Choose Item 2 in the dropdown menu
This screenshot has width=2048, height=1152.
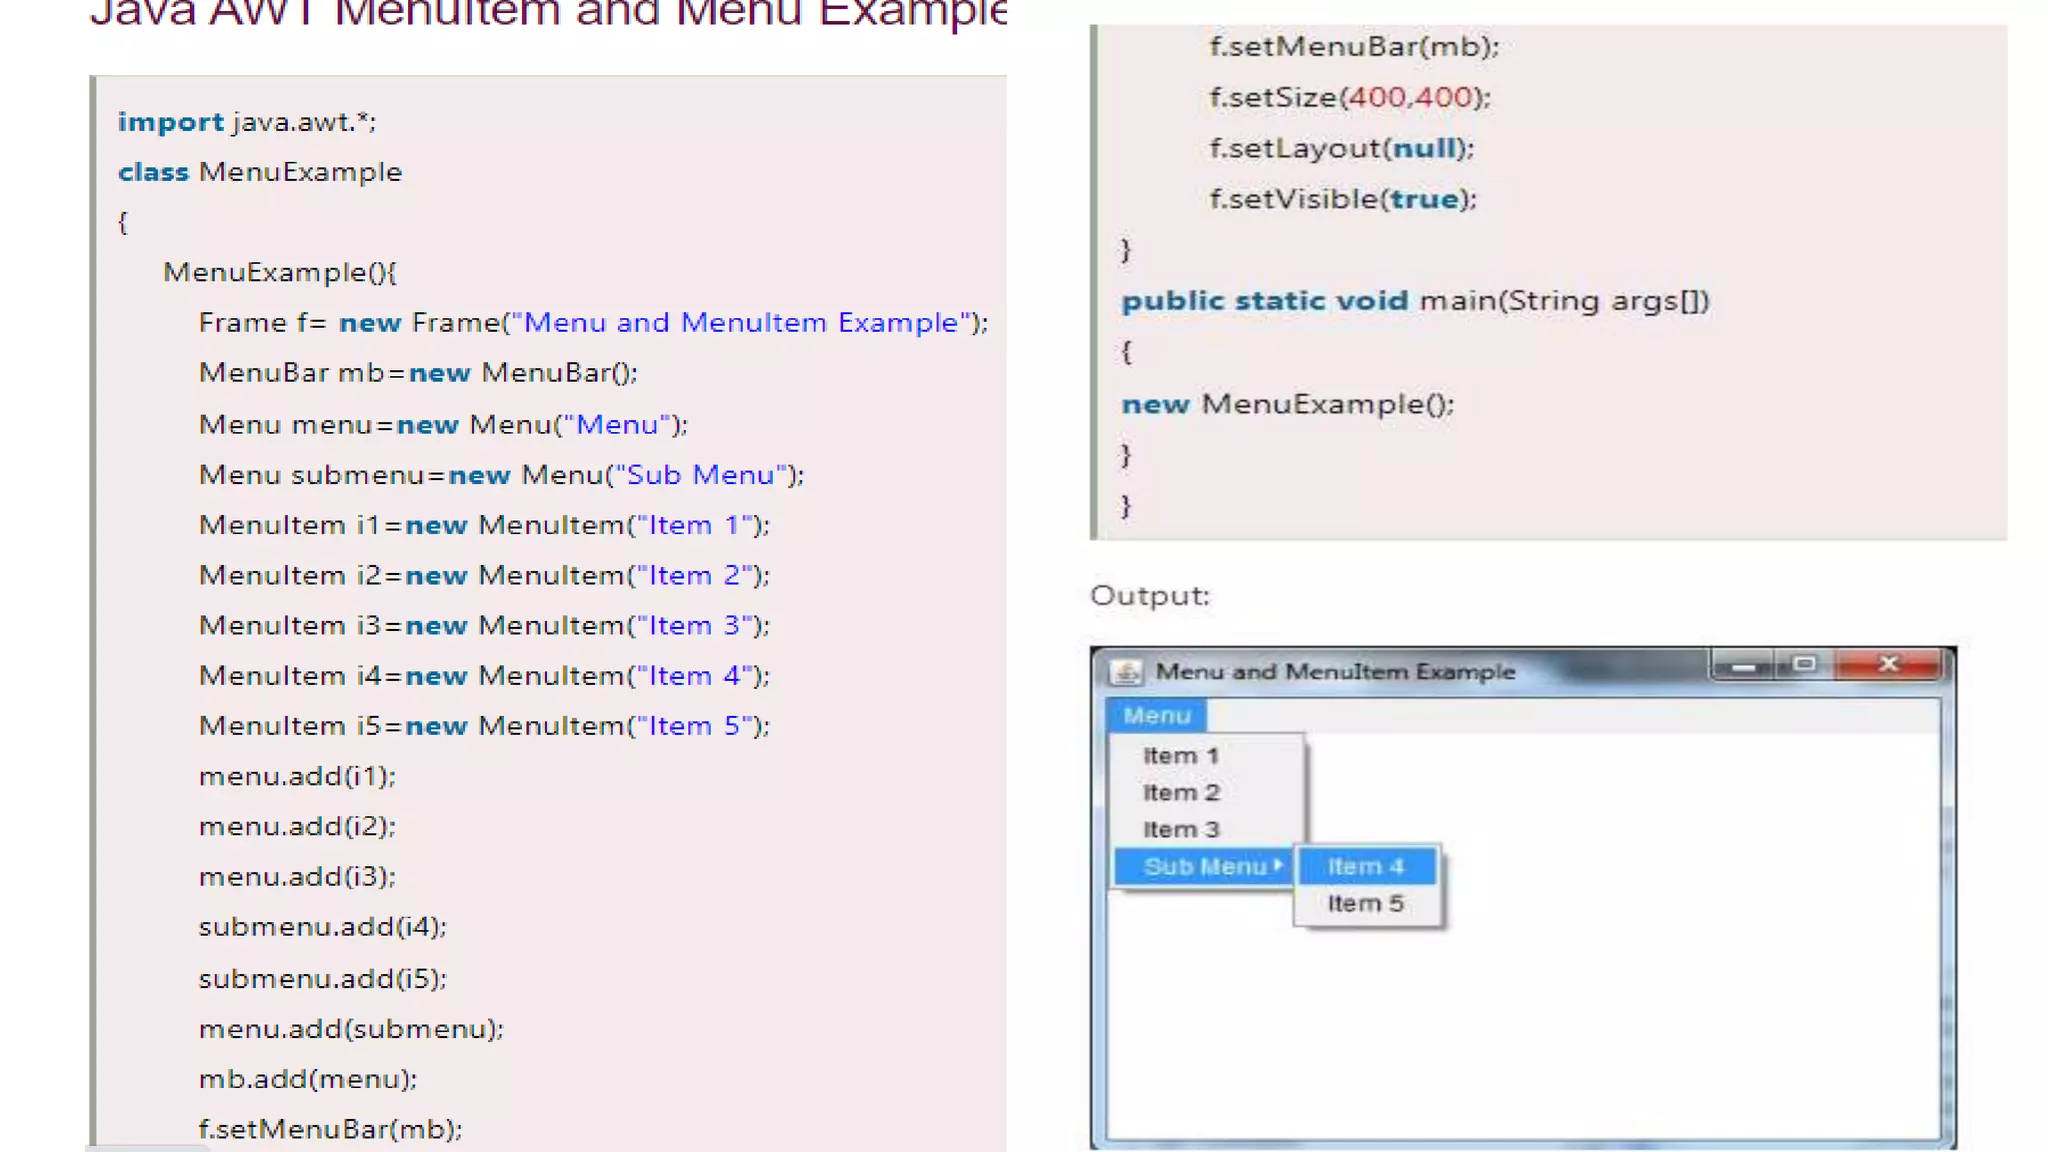(x=1181, y=793)
